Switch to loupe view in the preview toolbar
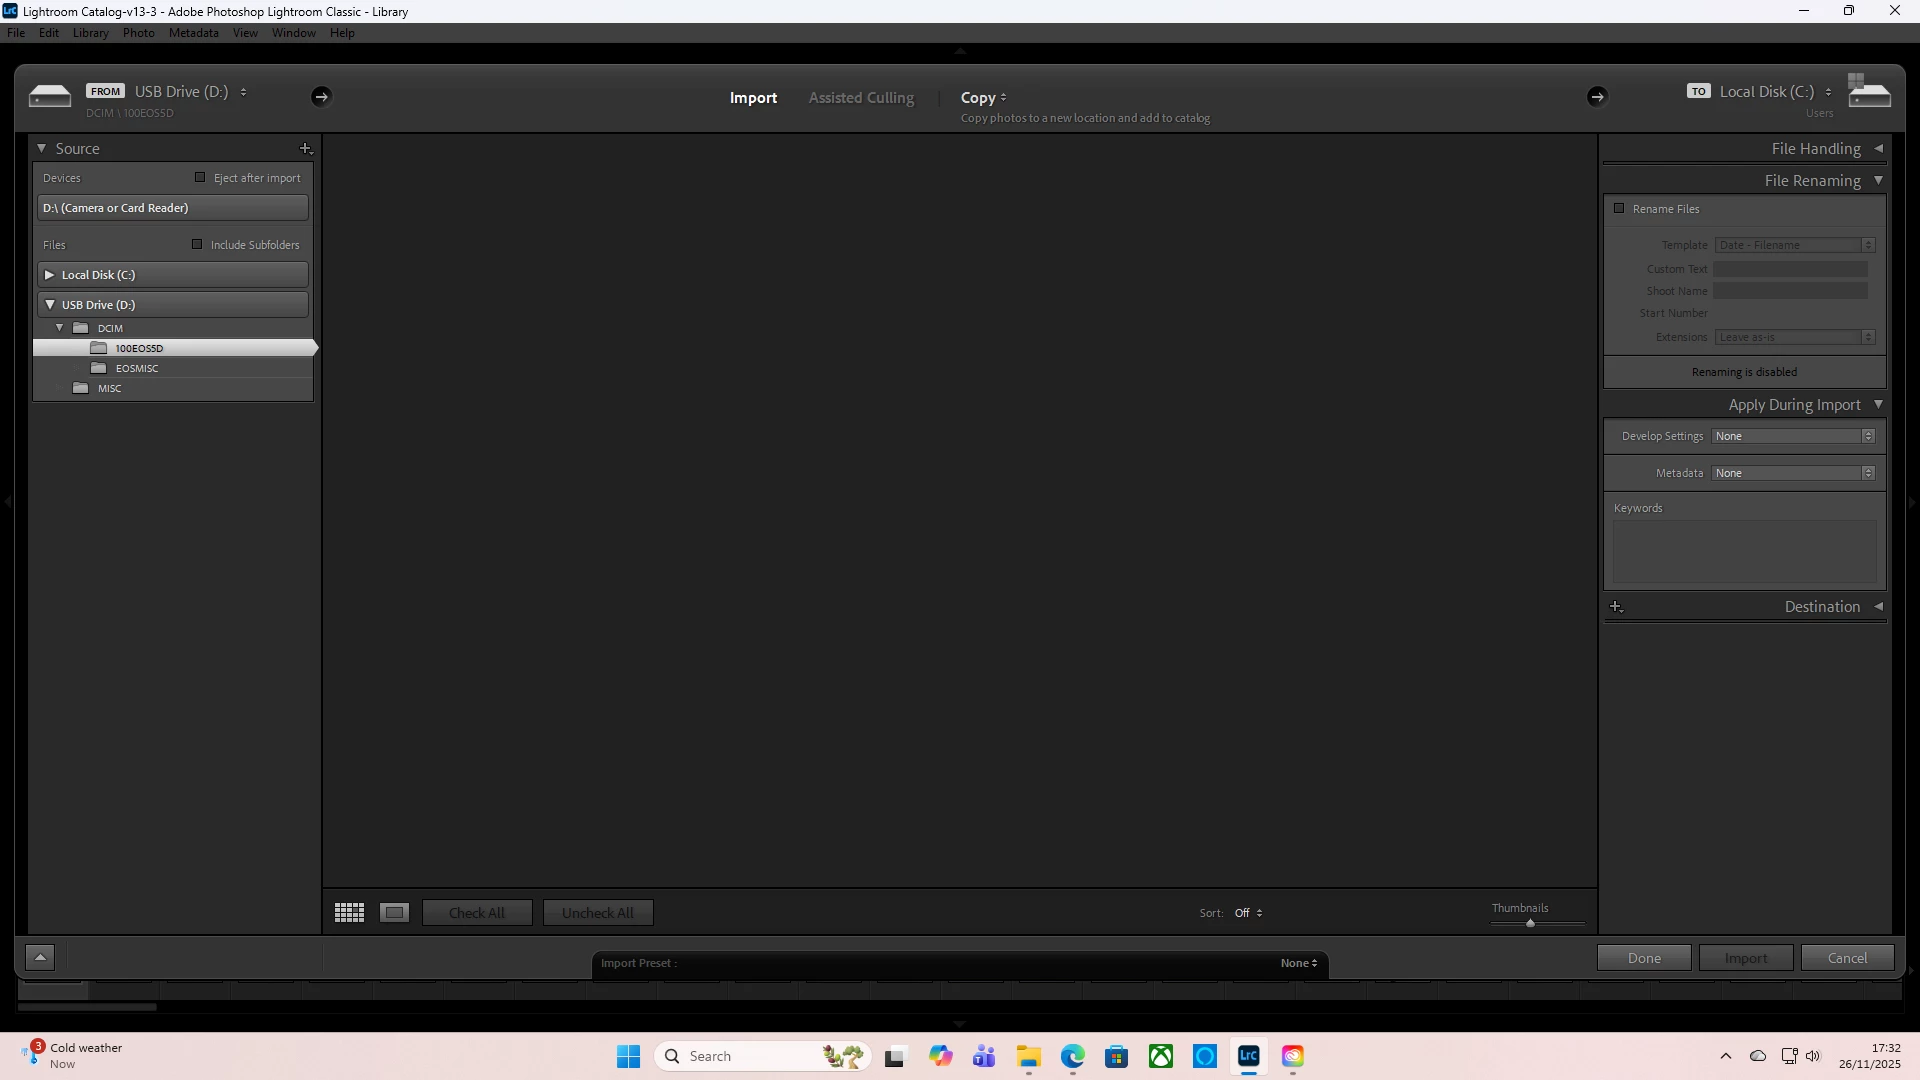Viewport: 1920px width, 1080px height. tap(395, 912)
